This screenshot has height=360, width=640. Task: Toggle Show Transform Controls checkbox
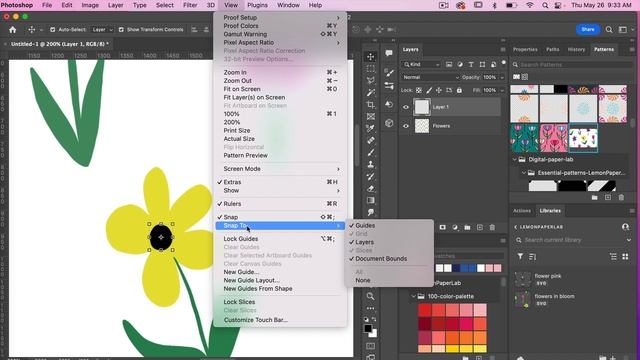pyautogui.click(x=121, y=29)
